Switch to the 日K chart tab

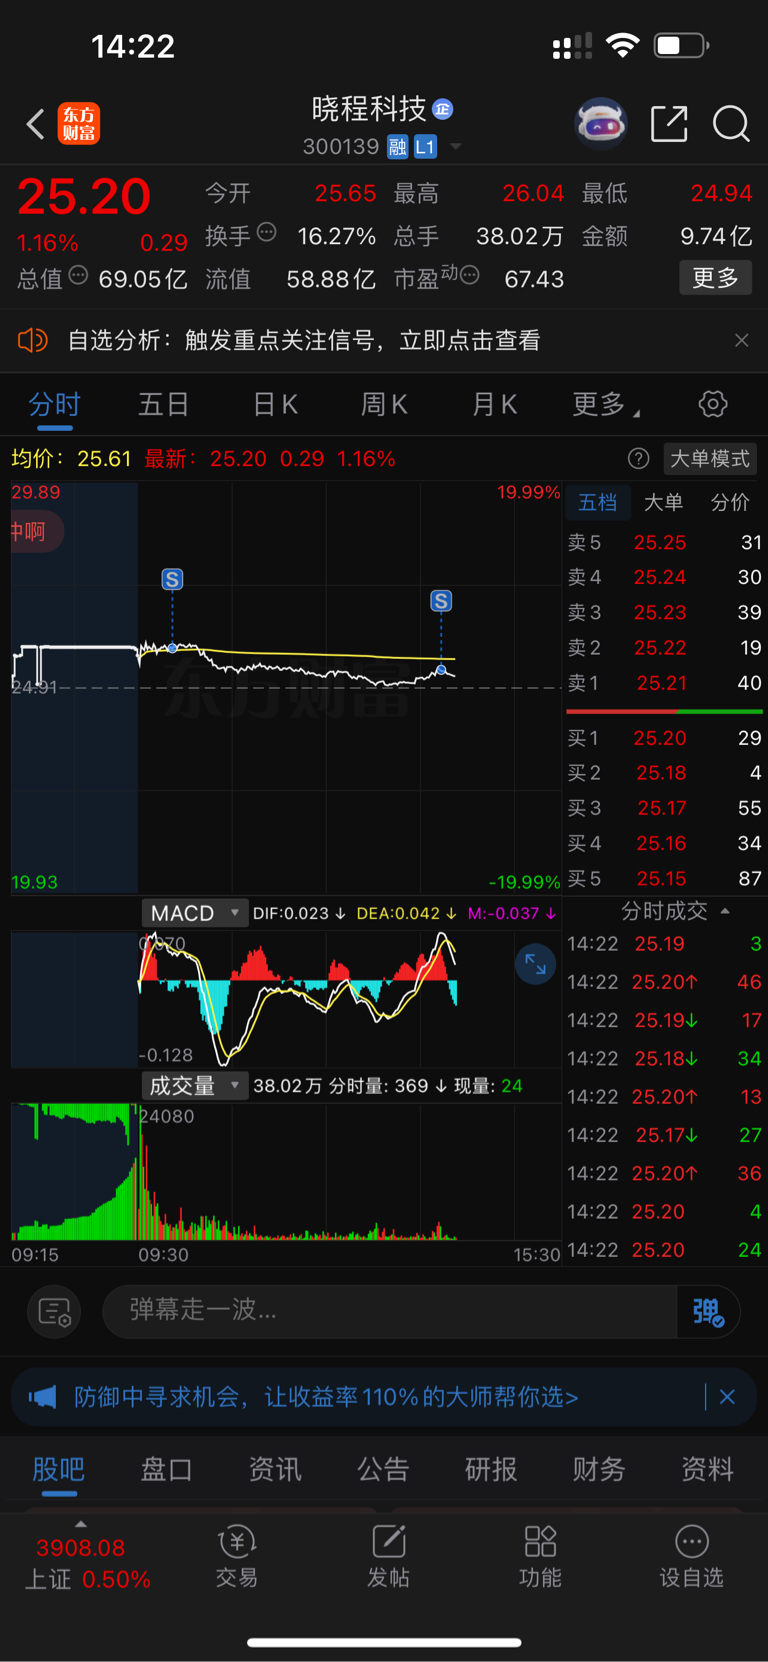[275, 404]
